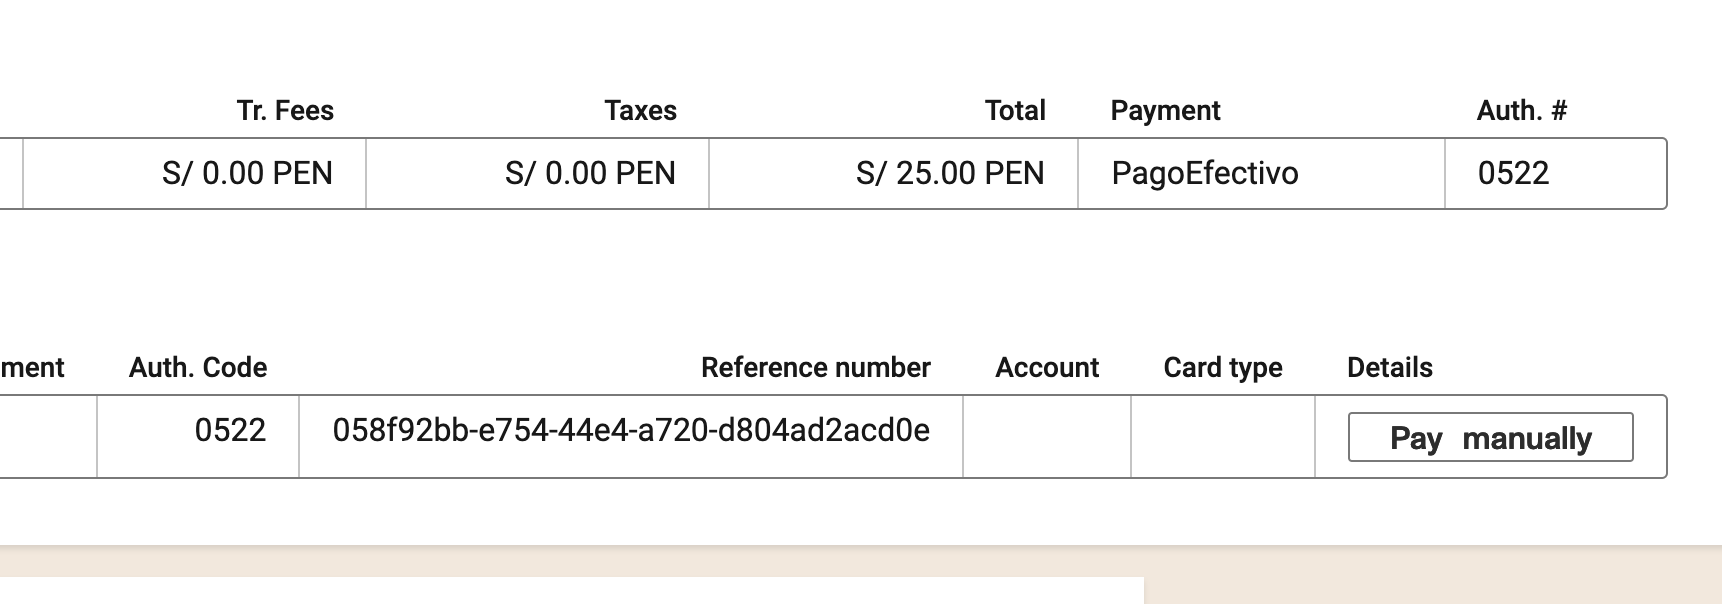Click the Auth. # column header

[x=1522, y=110]
